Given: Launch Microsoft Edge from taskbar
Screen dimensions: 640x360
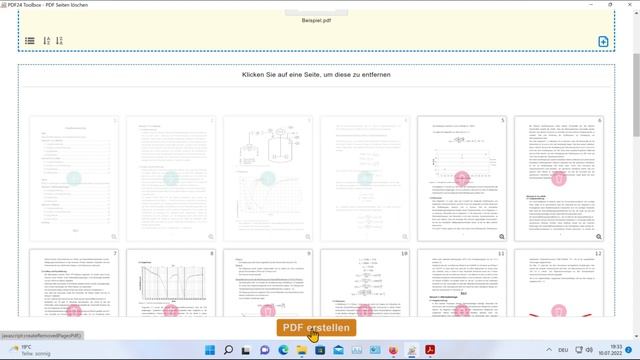Looking at the screenshot, I should 283,350.
